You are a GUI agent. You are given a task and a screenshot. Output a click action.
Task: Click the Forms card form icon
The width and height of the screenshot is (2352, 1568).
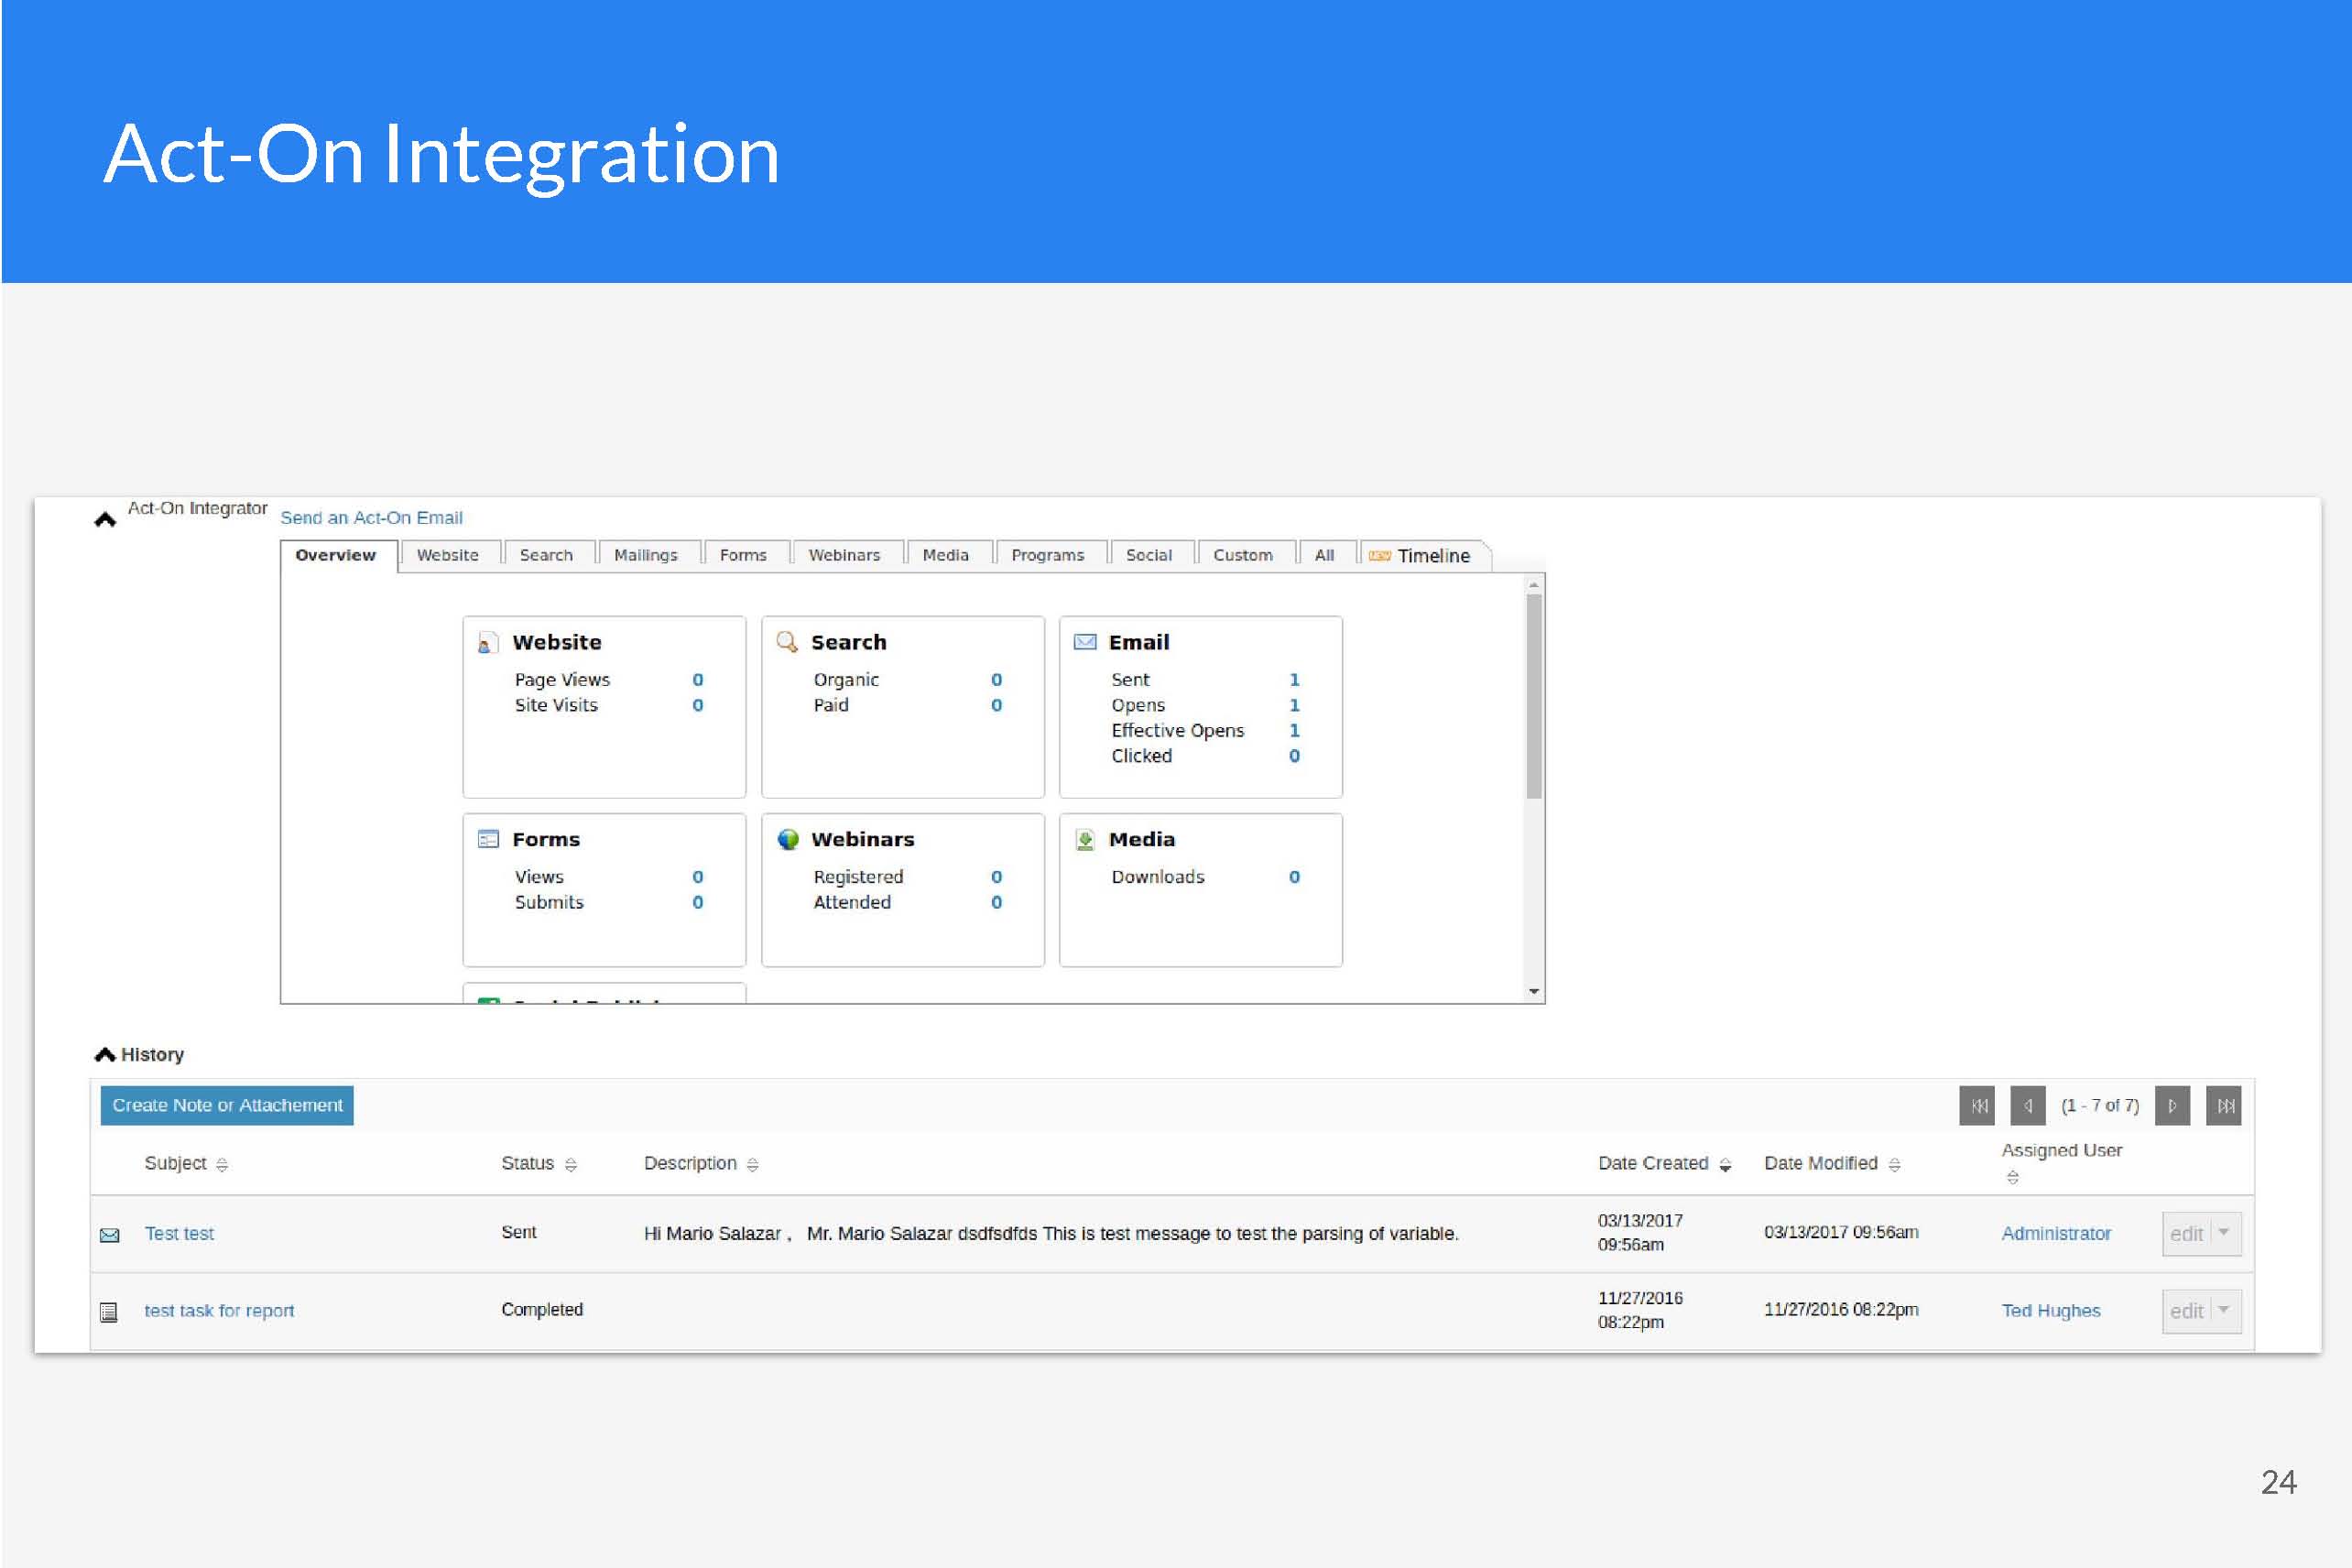click(x=488, y=839)
